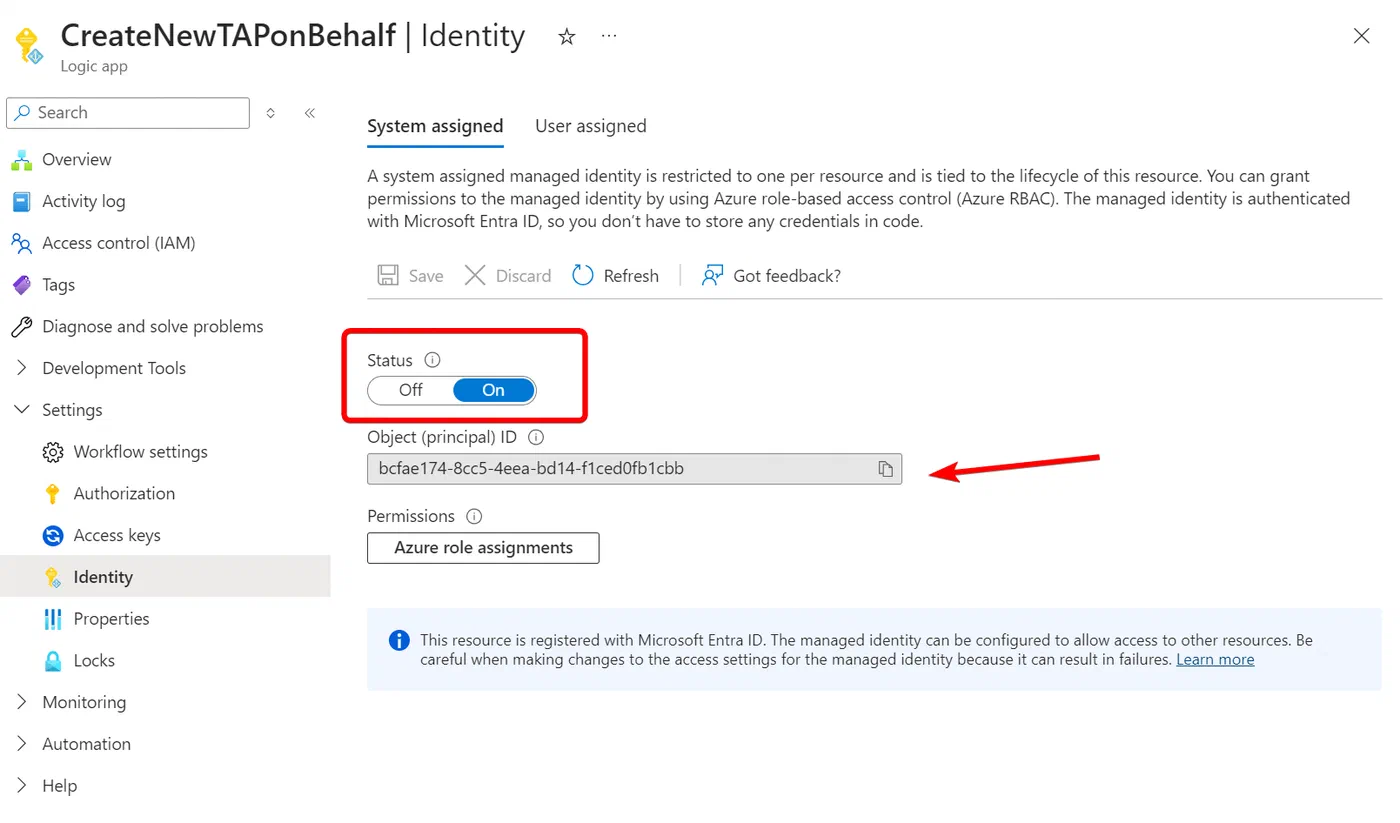Click the Logic app key icon in header

(x=27, y=46)
